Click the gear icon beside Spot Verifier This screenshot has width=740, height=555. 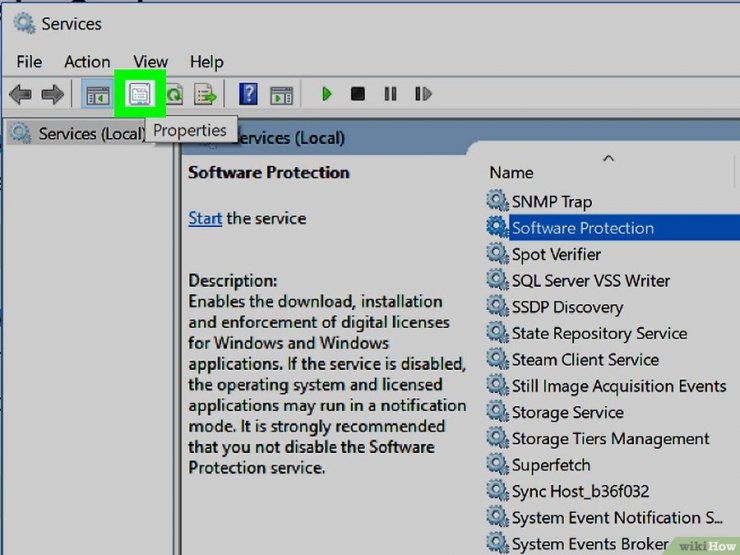pyautogui.click(x=497, y=253)
